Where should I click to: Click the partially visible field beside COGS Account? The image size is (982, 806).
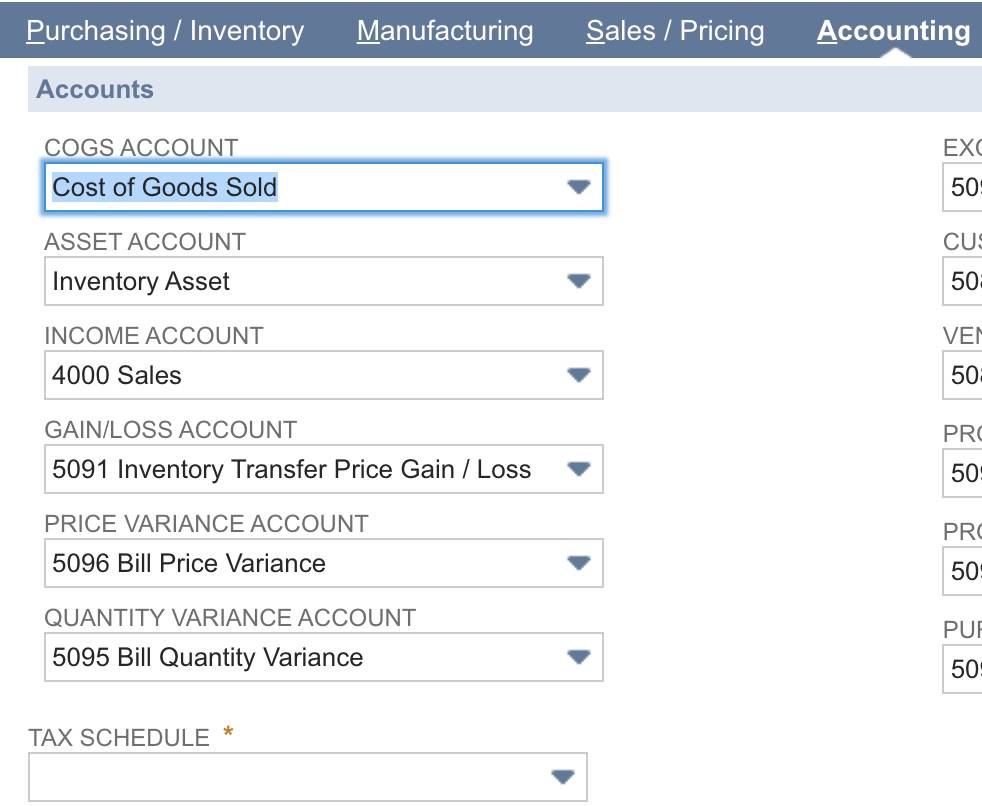tap(963, 187)
